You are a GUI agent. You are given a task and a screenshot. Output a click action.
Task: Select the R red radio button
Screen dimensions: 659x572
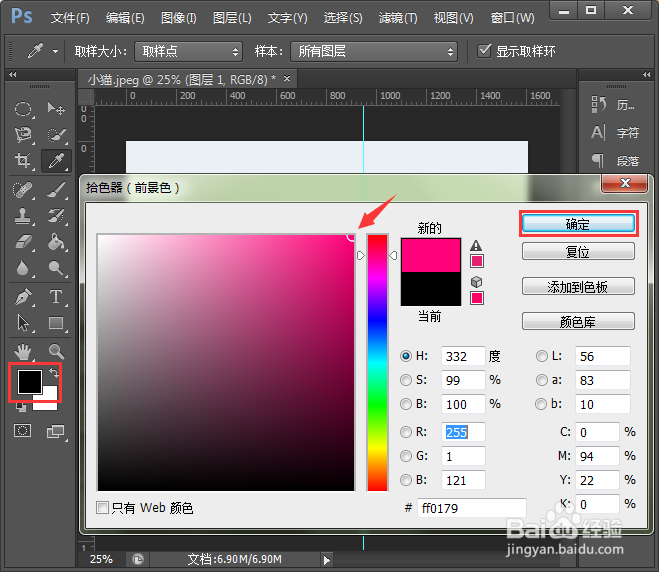click(406, 432)
